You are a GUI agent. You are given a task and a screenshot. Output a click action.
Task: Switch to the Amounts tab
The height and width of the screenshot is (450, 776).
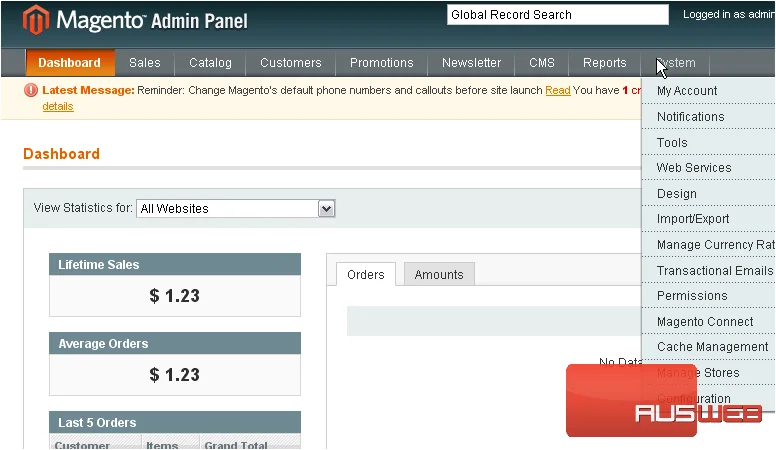pos(439,274)
